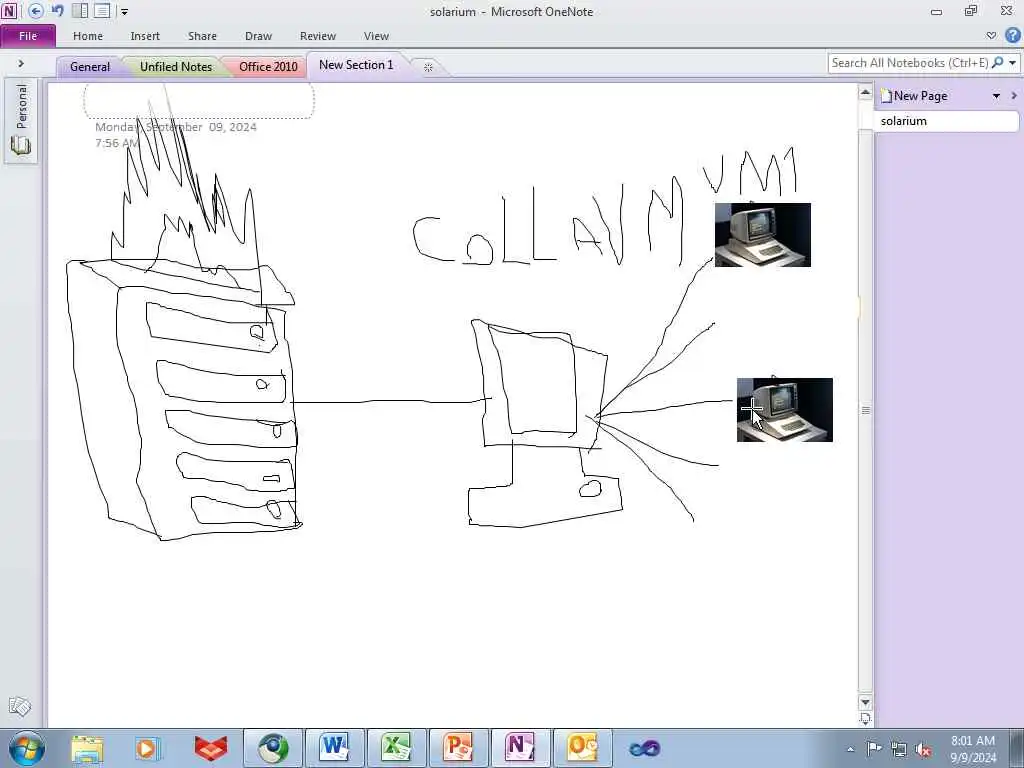This screenshot has height=768, width=1024.
Task: Open Windows Media Player from taskbar
Action: tap(148, 748)
